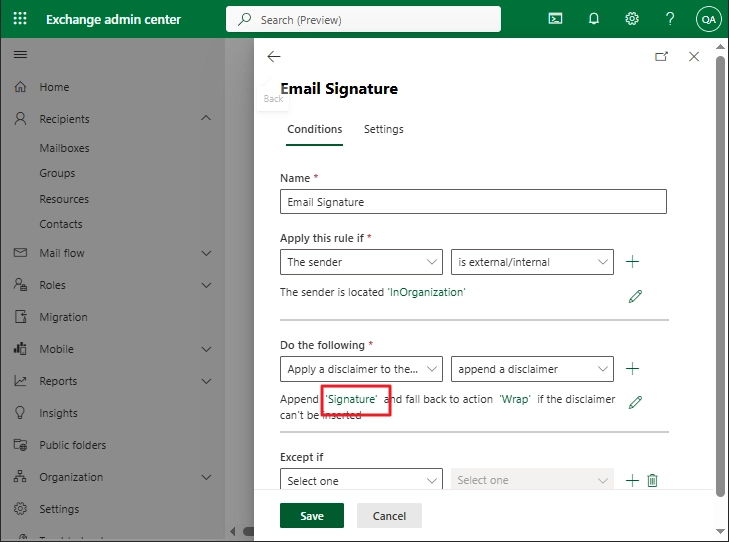Pop out the panel to new window
This screenshot has width=729, height=542.
click(662, 56)
